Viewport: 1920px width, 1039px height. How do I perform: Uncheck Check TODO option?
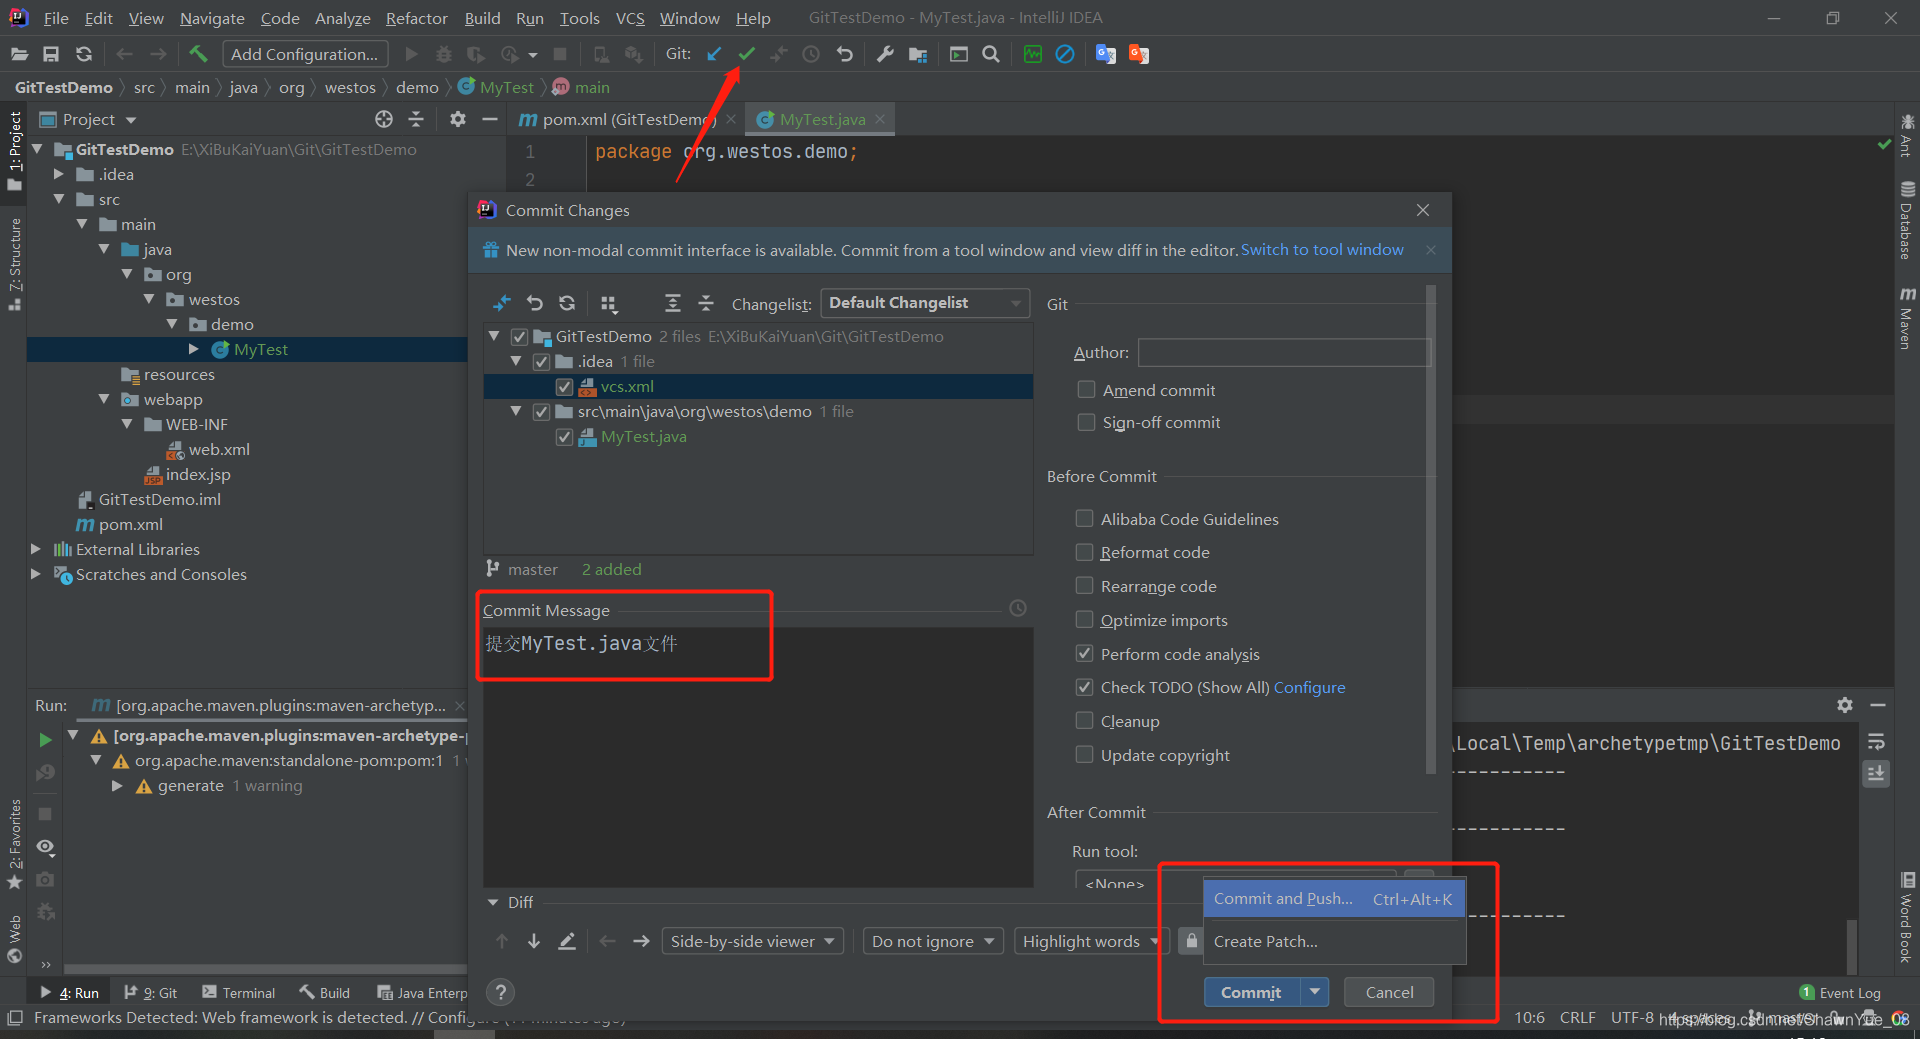click(1084, 687)
